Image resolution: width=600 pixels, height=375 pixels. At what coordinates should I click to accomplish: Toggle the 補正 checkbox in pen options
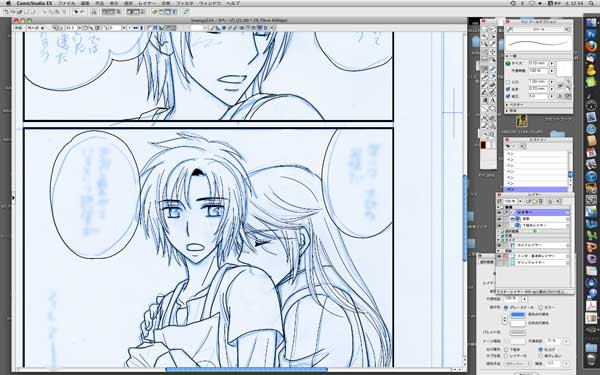click(508, 96)
